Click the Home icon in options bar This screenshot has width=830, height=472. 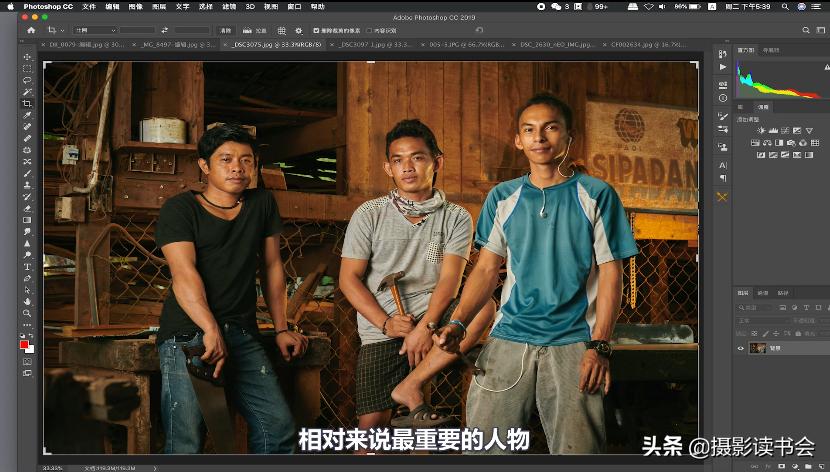[x=31, y=30]
